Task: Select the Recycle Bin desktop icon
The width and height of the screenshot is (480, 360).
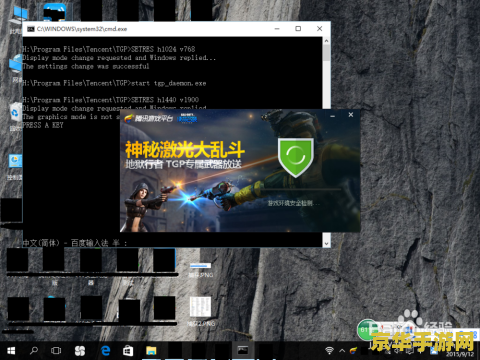Action: point(15,116)
